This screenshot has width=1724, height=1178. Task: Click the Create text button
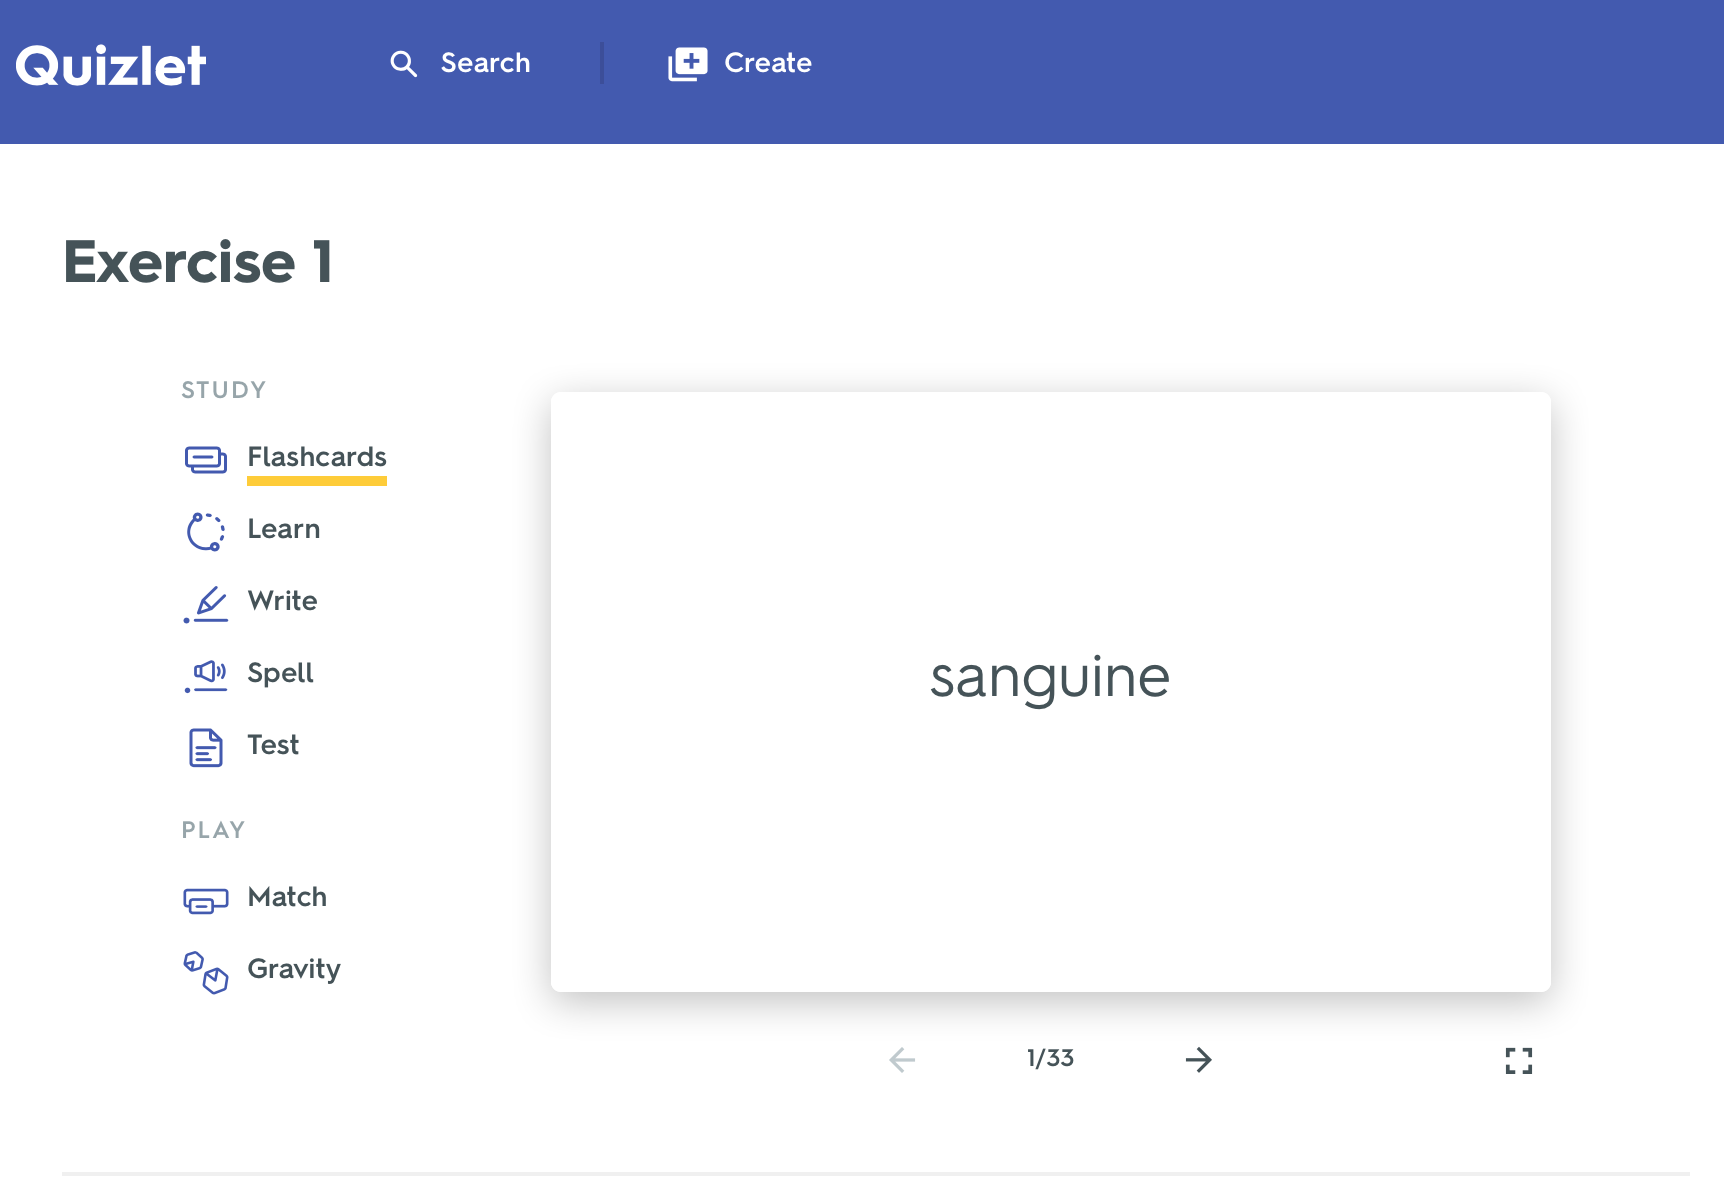click(x=768, y=63)
